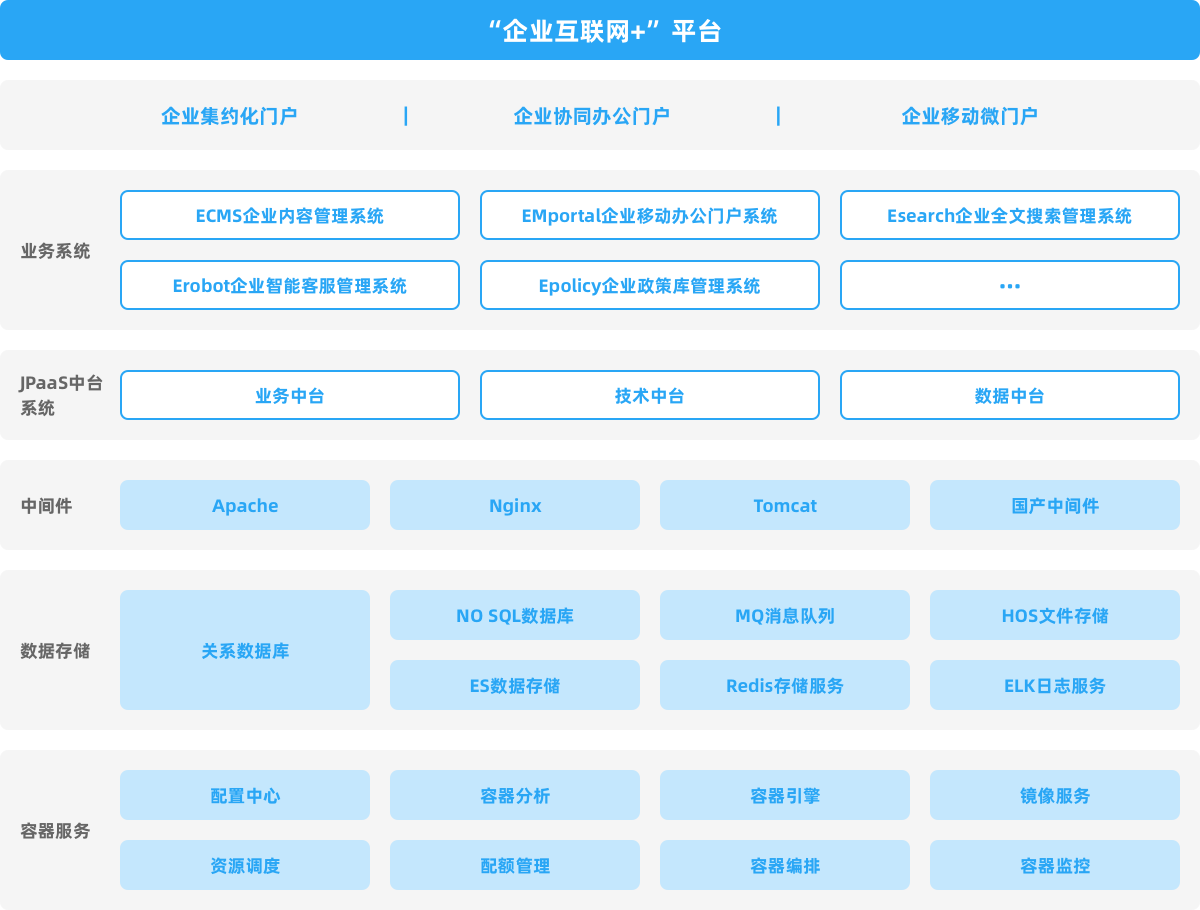The width and height of the screenshot is (1200, 910).
Task: Click the 技术中台 box
Action: (x=649, y=396)
